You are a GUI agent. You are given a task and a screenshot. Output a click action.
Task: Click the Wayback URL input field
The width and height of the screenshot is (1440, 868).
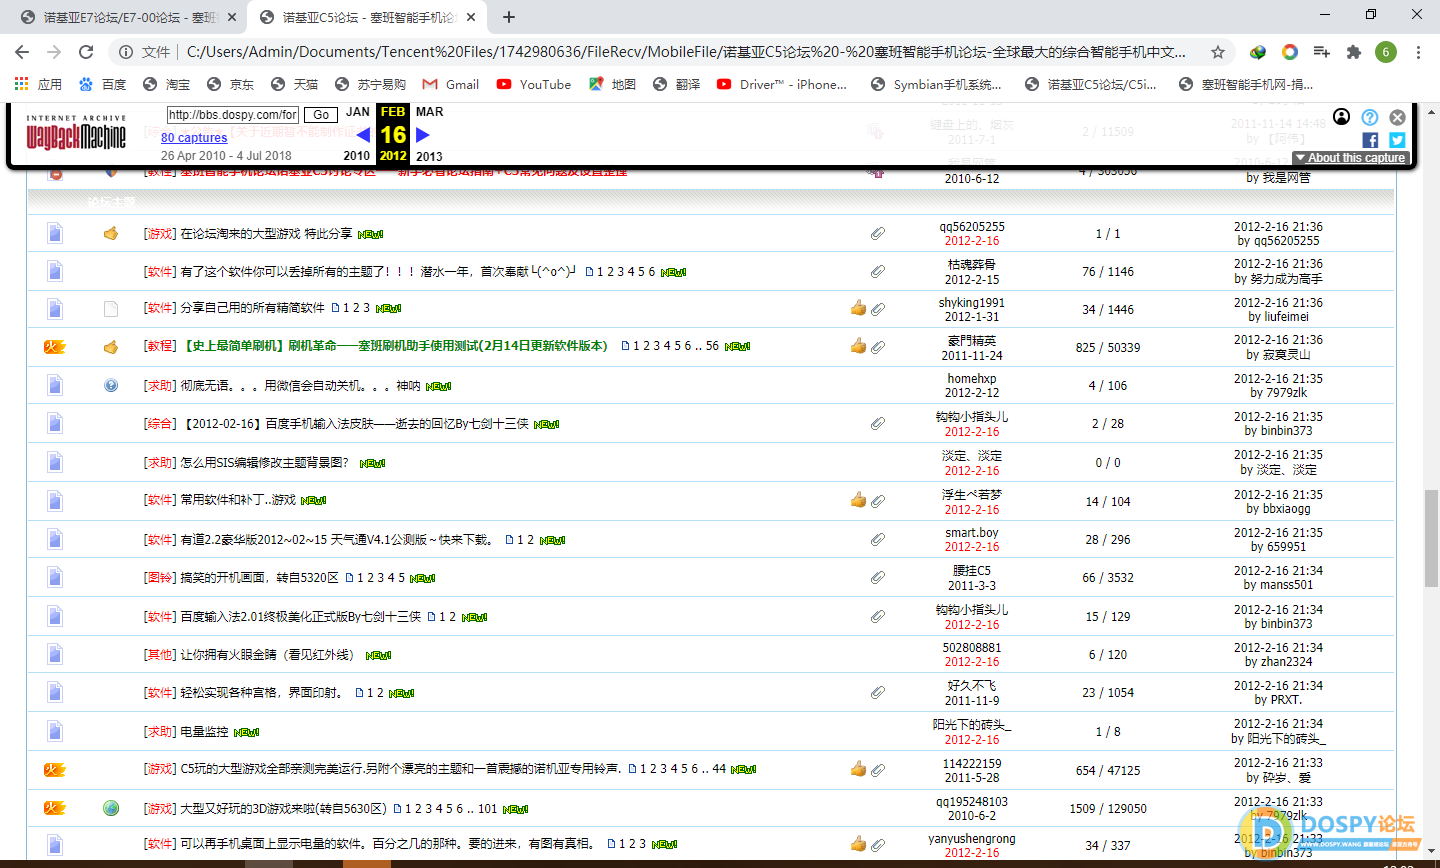click(x=232, y=115)
